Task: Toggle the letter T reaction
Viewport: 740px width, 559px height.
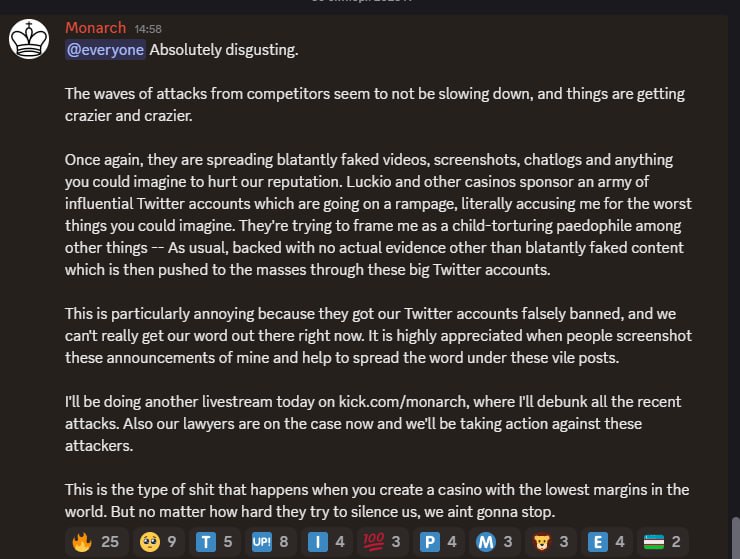Action: tap(216, 542)
